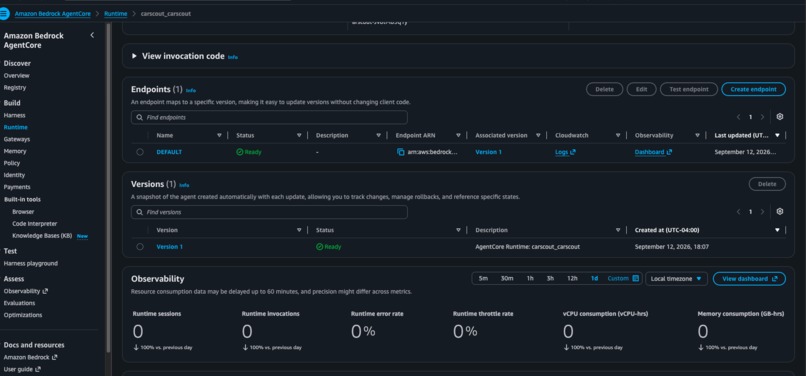Viewport: 806px width, 376px height.
Task: Click Delete button in Endpoints section
Action: pos(604,89)
